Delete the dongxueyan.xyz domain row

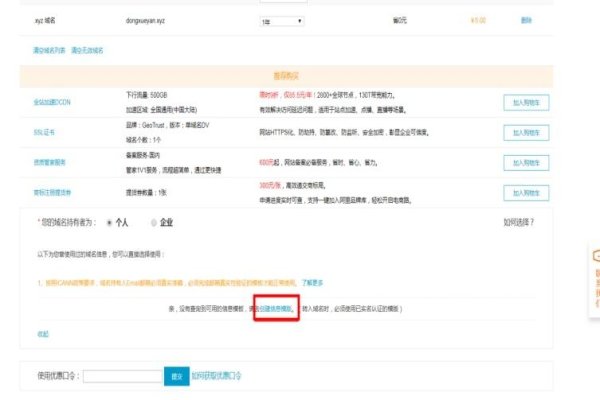(x=526, y=20)
